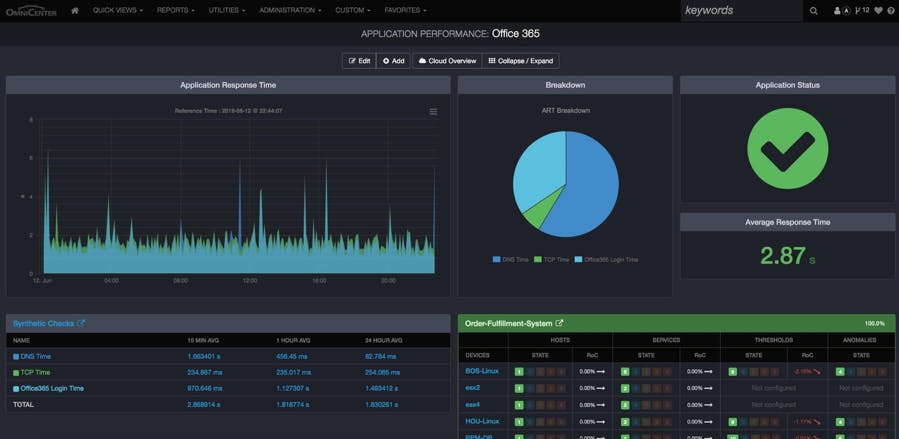Click the search magnifier icon
The width and height of the screenshot is (899, 439).
pyautogui.click(x=814, y=10)
